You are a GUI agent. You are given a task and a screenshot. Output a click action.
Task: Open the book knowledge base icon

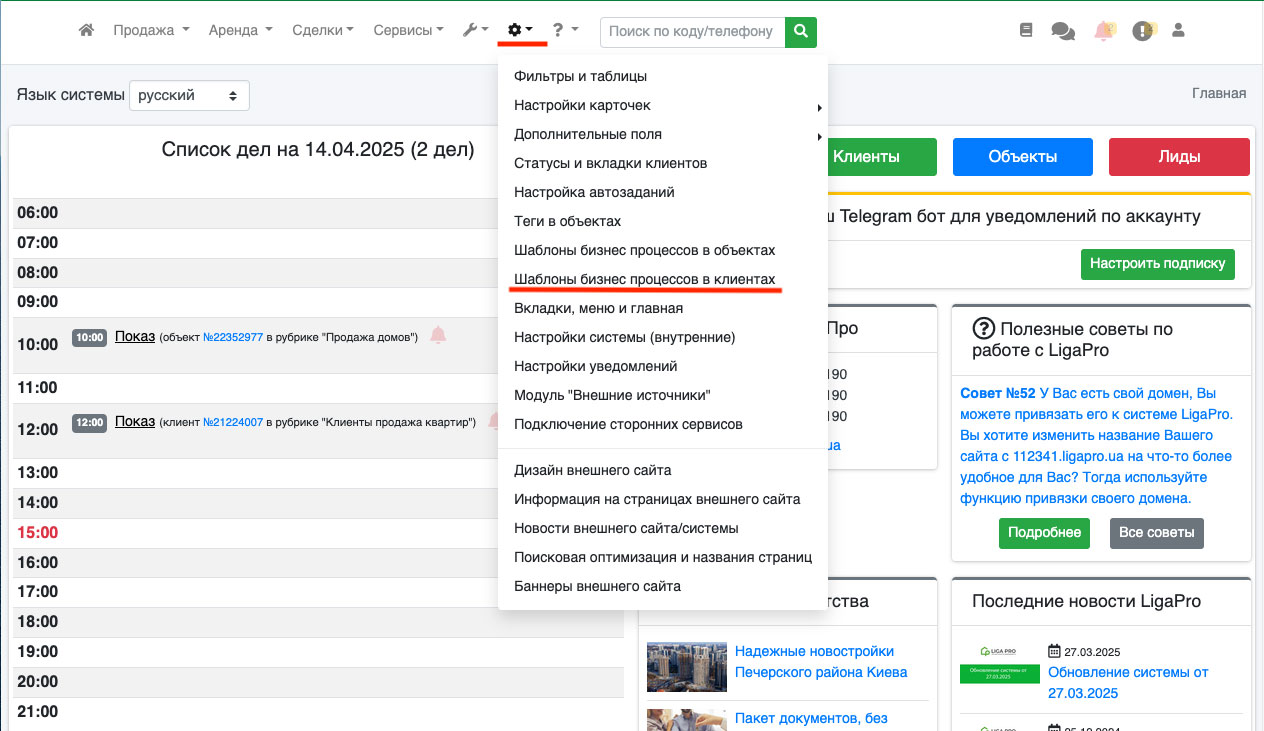pyautogui.click(x=1026, y=31)
